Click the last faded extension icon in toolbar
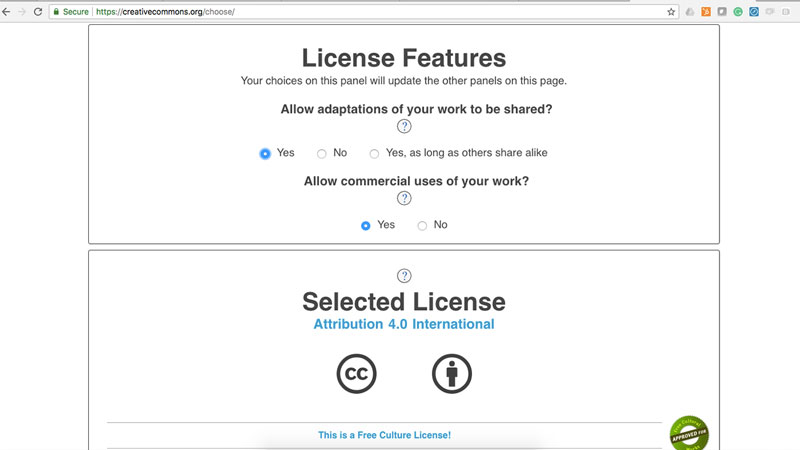 [x=786, y=12]
